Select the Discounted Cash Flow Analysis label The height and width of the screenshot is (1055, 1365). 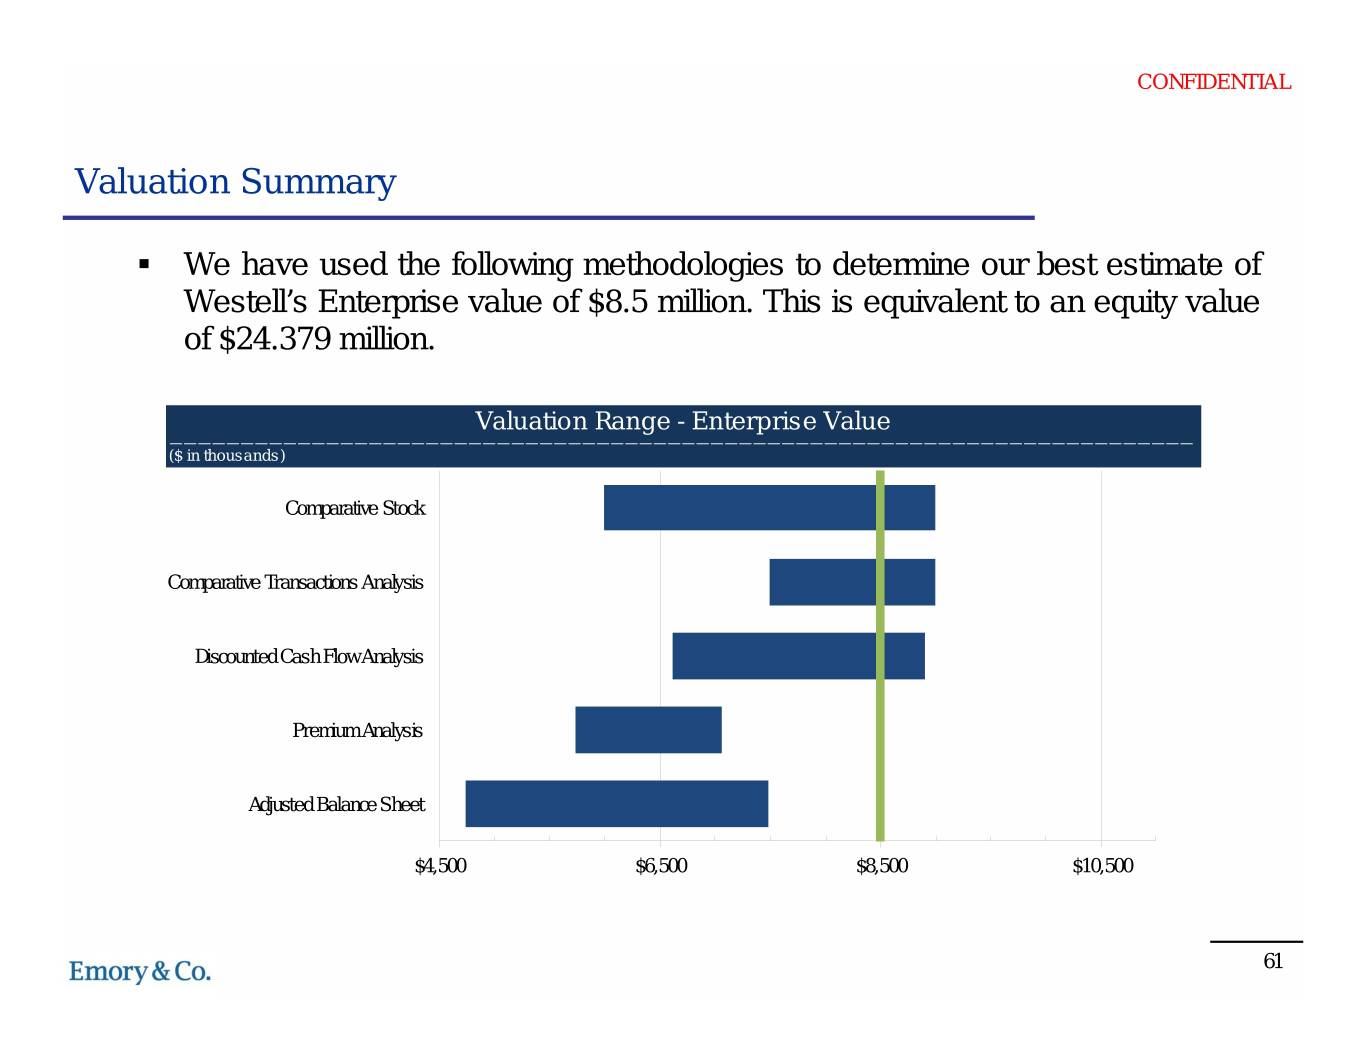pyautogui.click(x=309, y=656)
